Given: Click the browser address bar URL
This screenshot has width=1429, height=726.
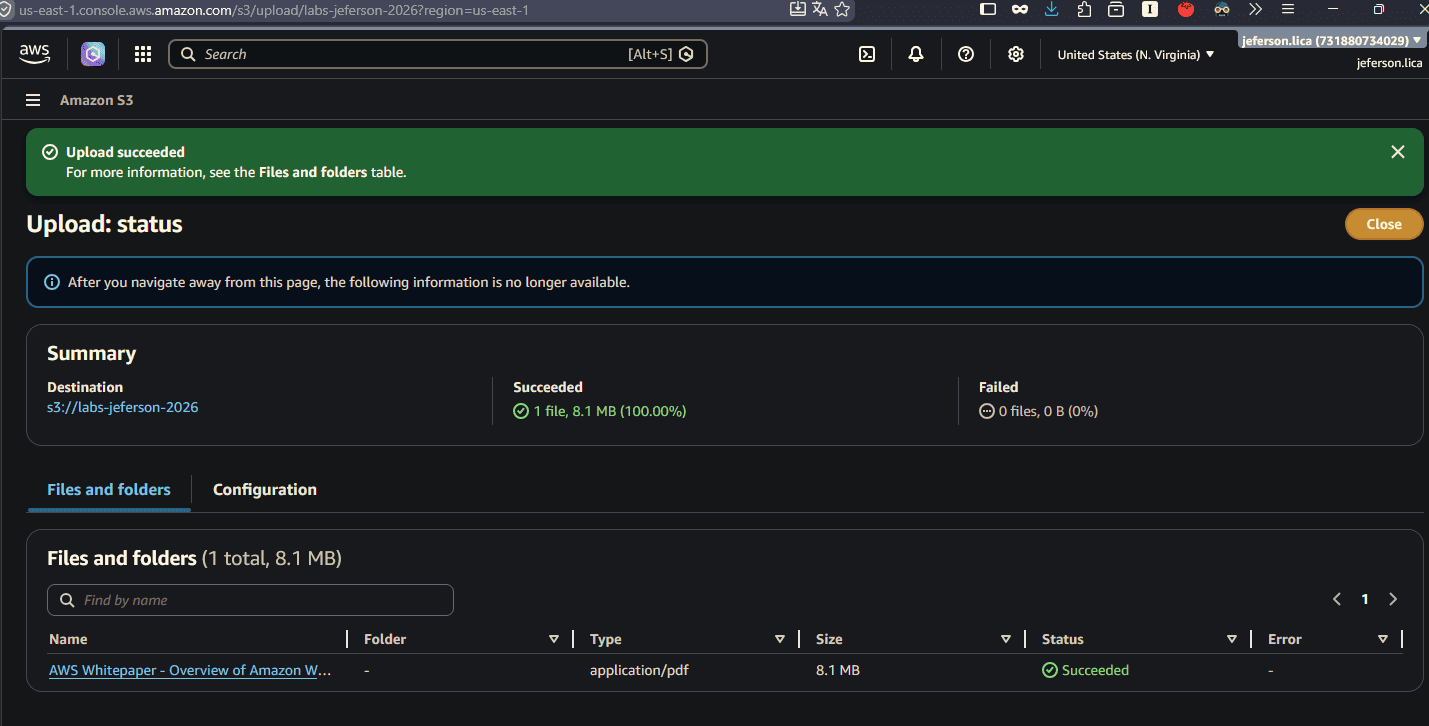Looking at the screenshot, I should [274, 10].
